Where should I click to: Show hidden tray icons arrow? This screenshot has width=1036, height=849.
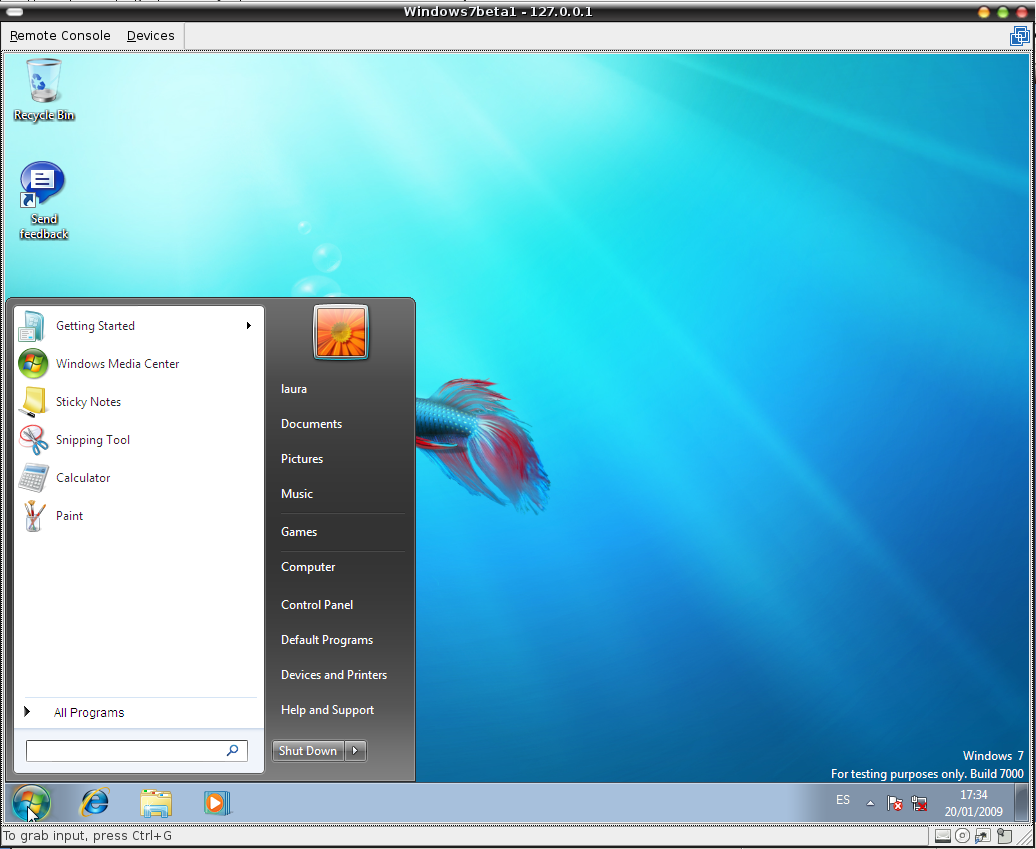coord(870,803)
